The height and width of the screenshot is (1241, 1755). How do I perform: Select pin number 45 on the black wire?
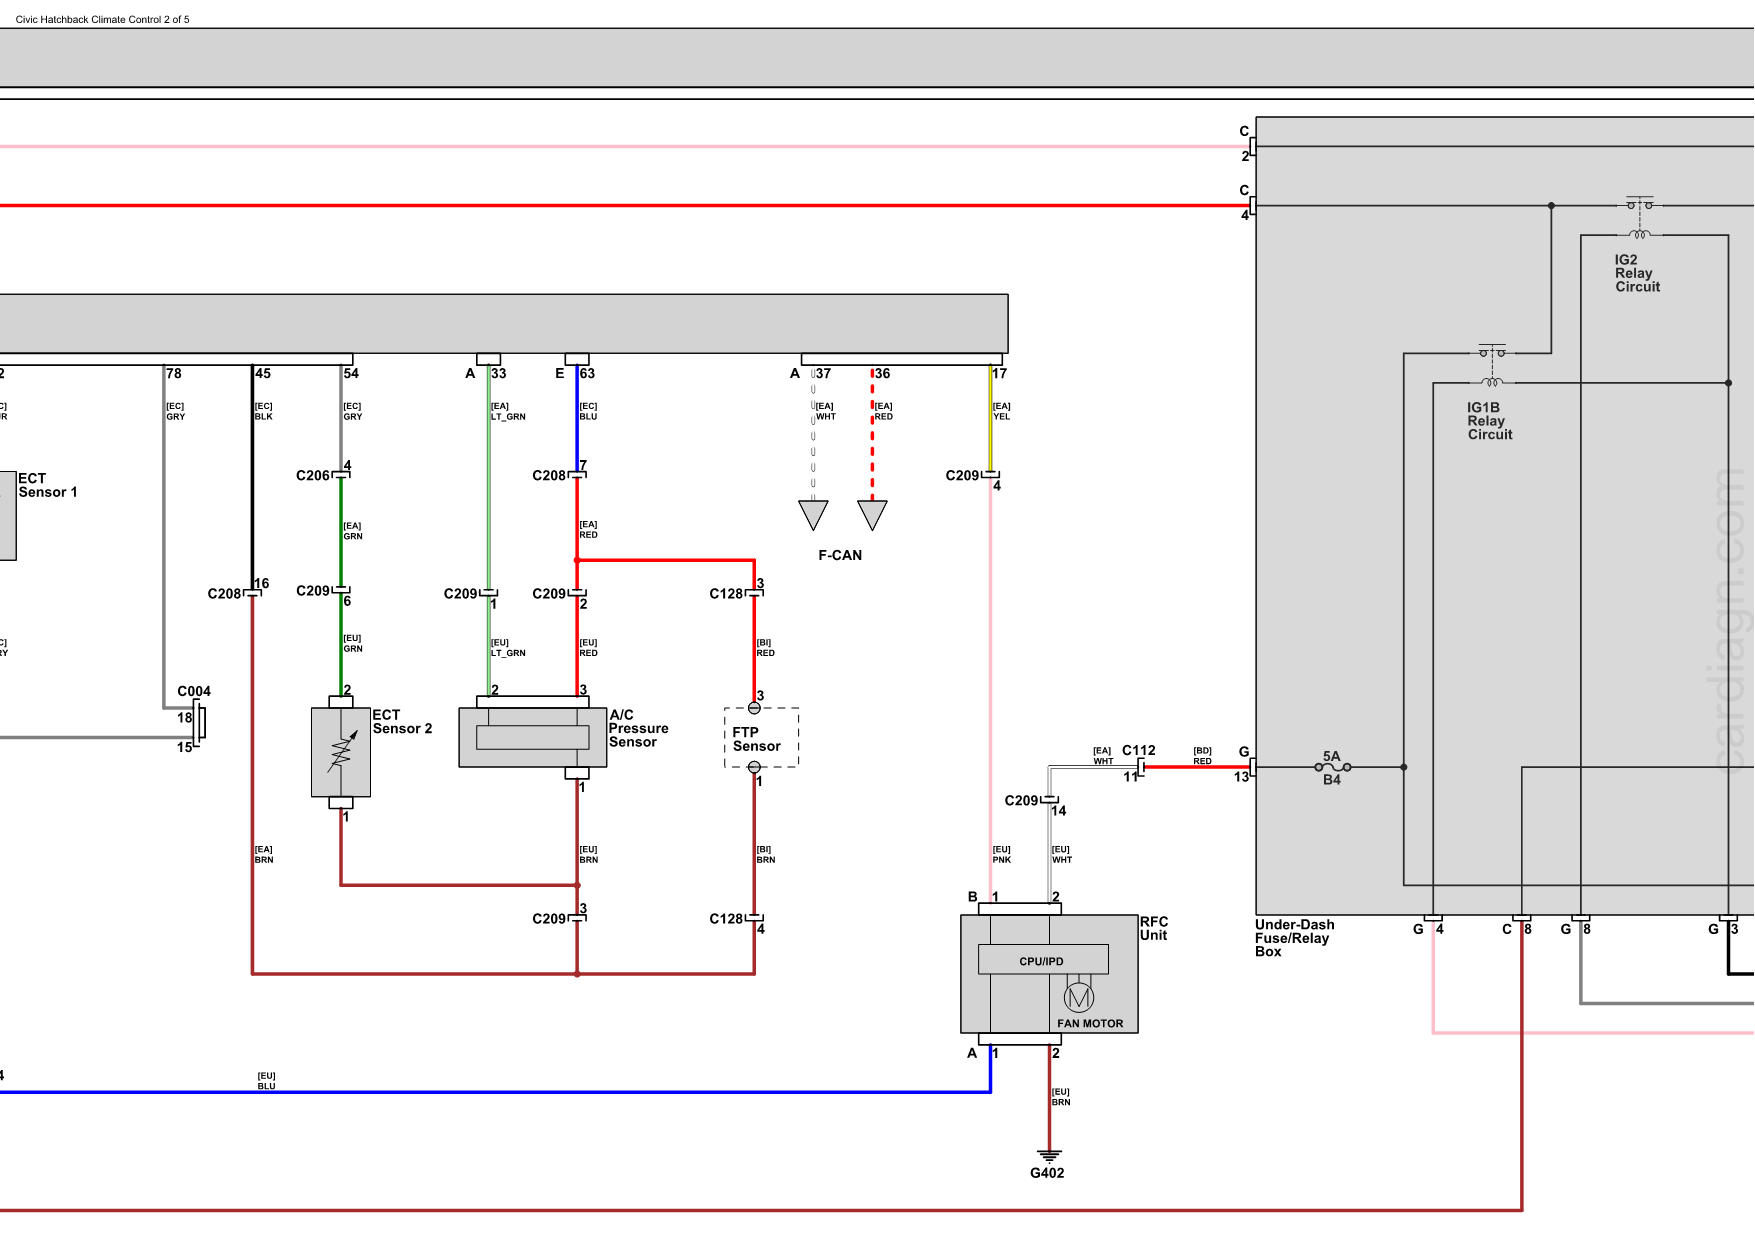click(263, 373)
